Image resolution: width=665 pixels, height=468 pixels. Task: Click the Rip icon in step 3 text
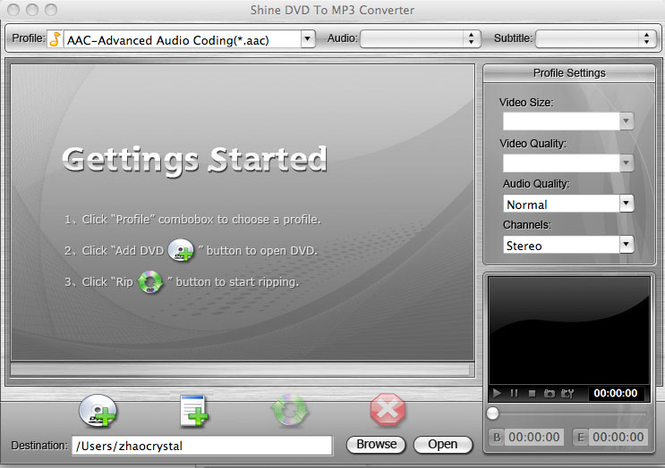click(150, 282)
